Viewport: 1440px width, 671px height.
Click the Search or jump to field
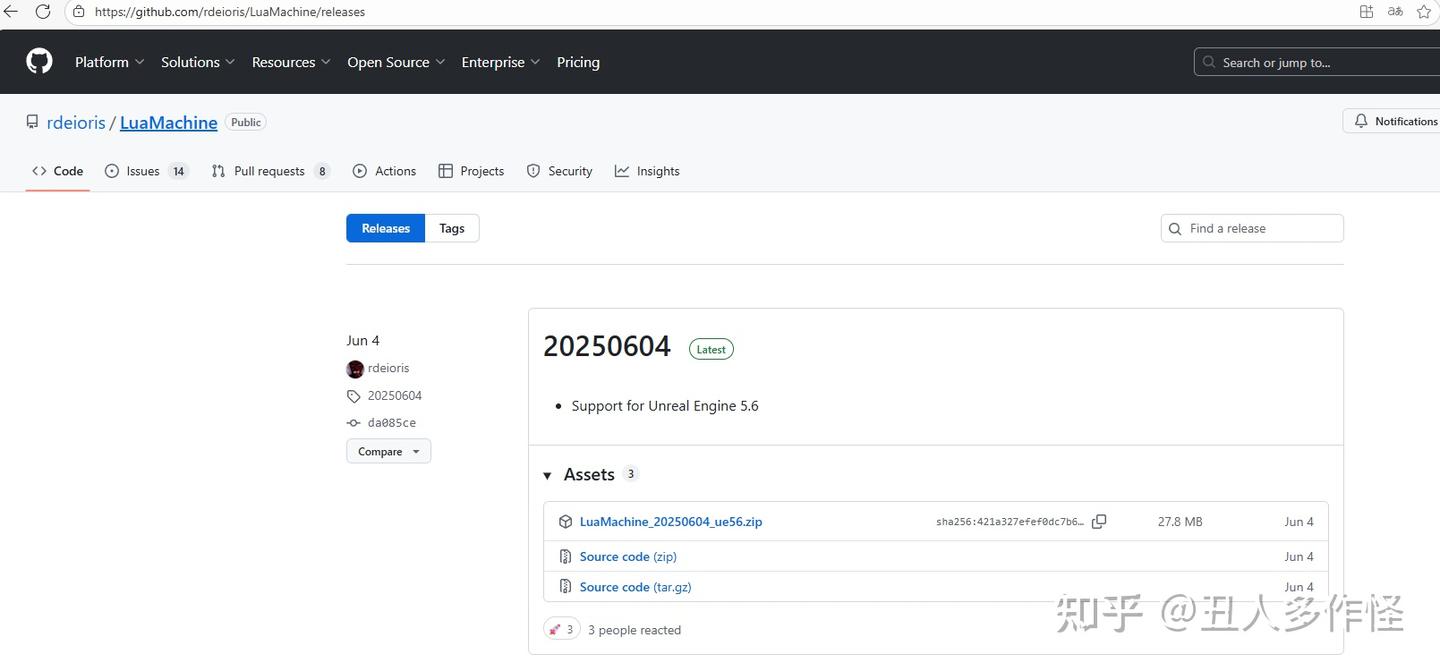tap(1317, 62)
